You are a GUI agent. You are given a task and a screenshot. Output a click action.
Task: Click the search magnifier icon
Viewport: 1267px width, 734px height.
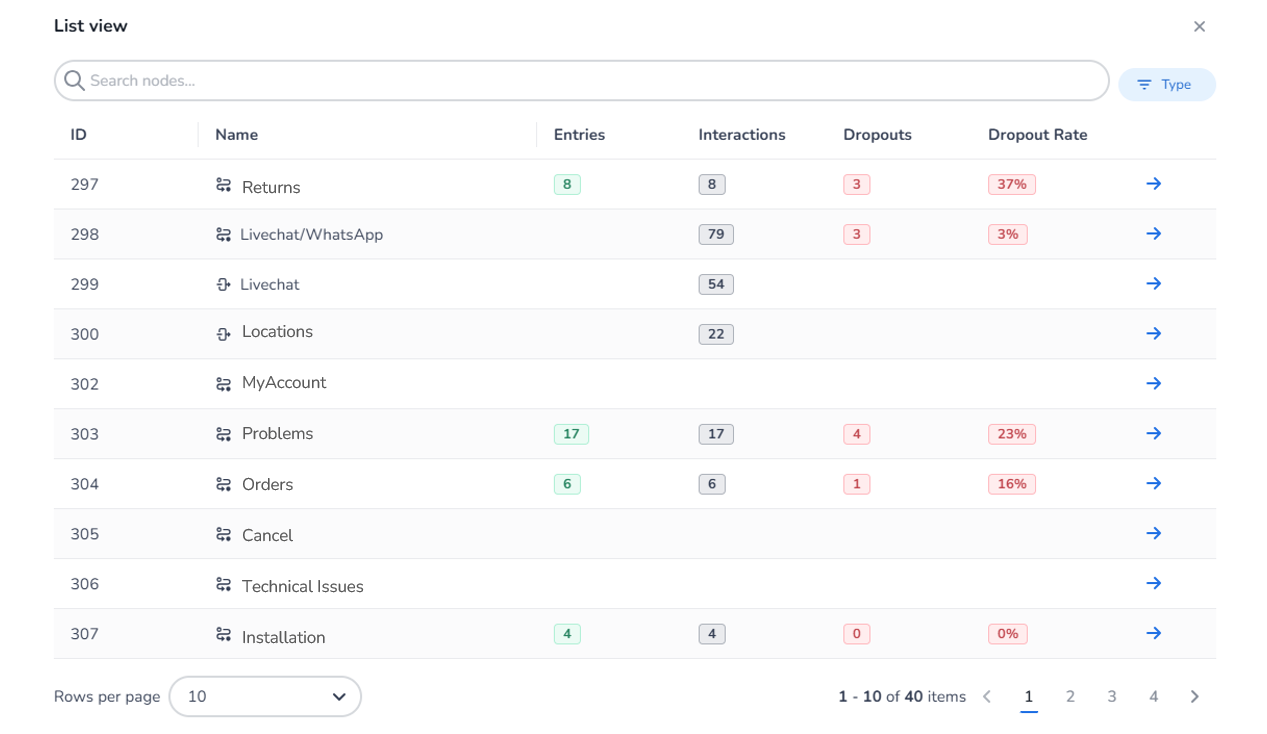(74, 81)
